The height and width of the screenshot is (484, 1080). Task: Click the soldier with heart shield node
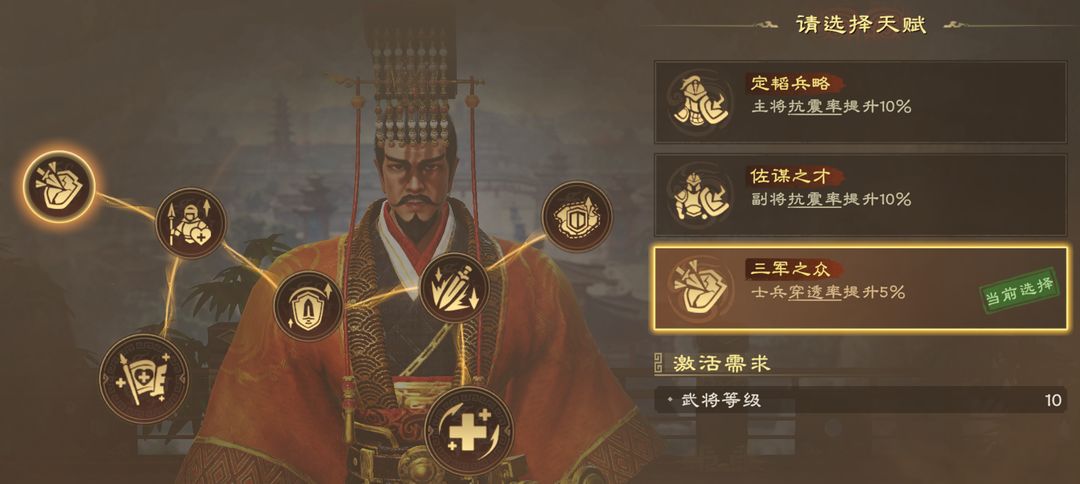pos(191,223)
